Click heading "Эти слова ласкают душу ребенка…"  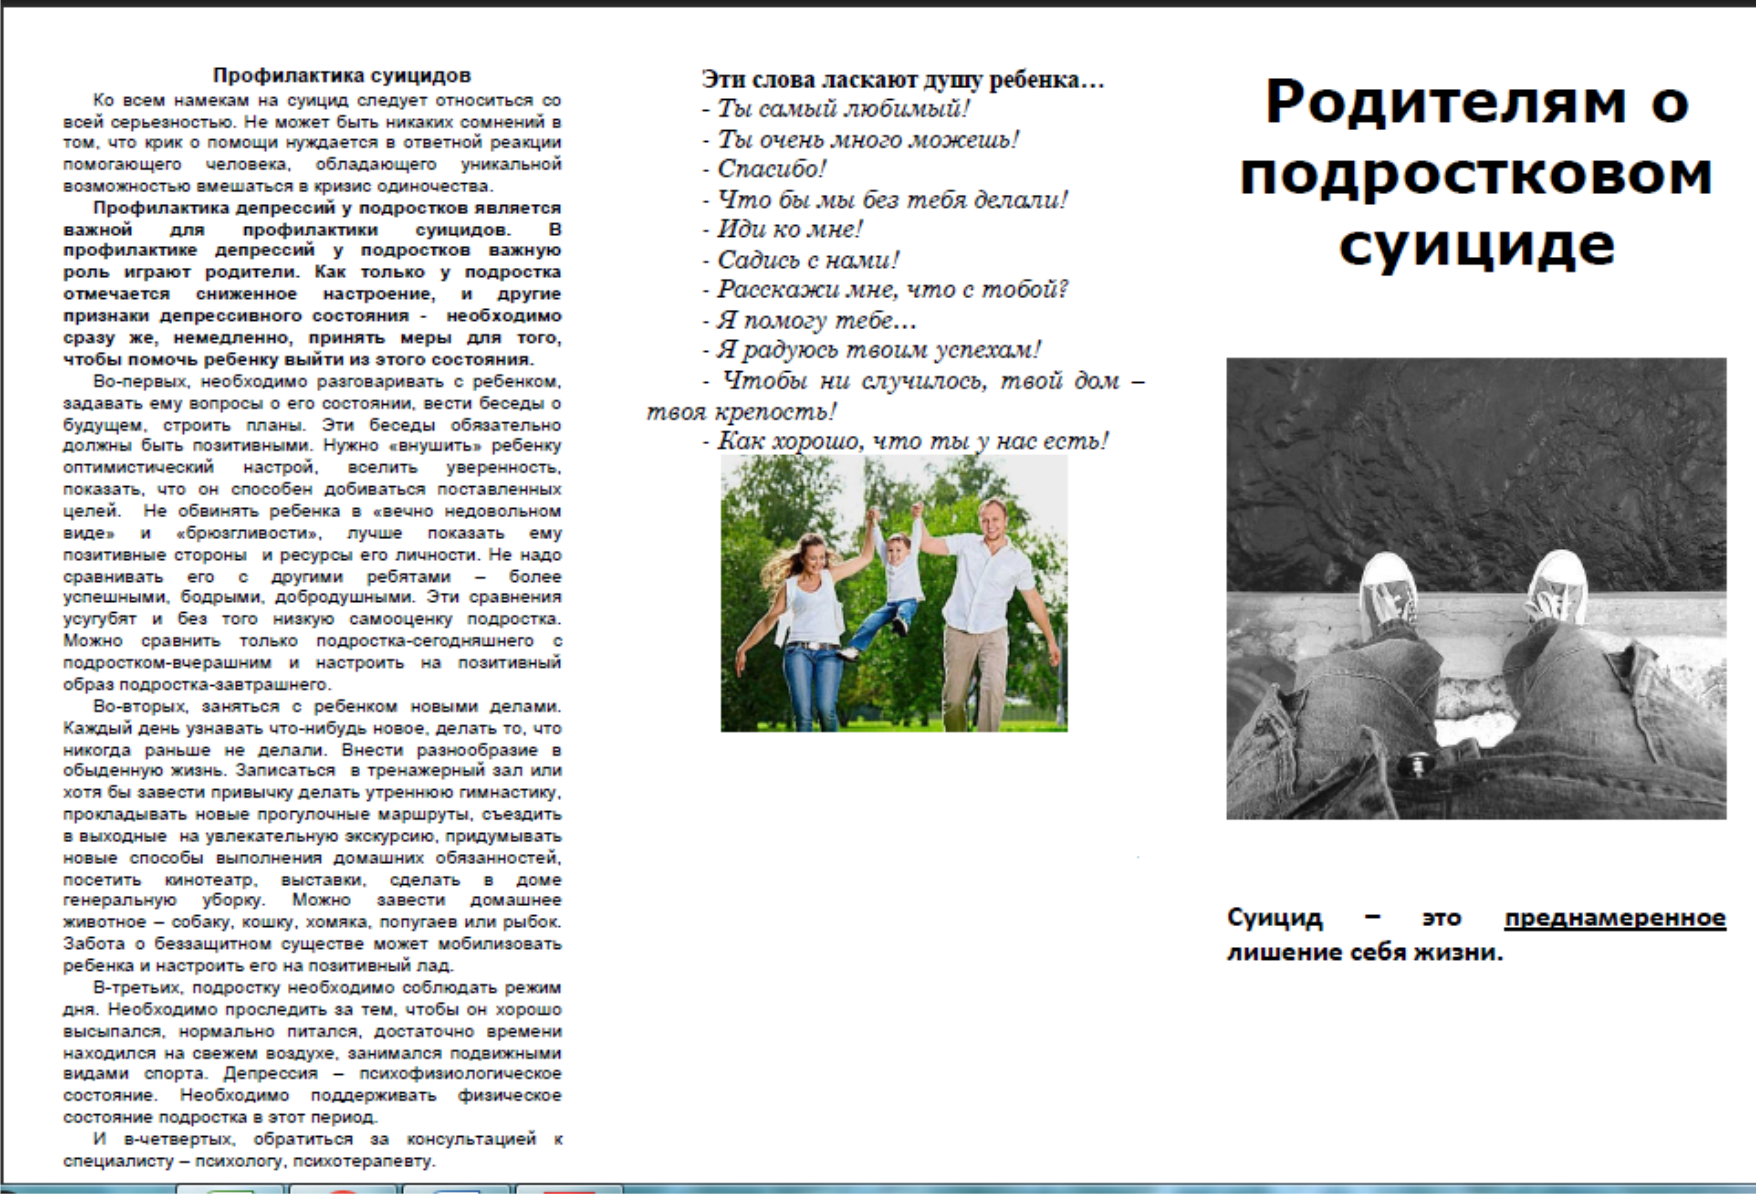[x=903, y=80]
